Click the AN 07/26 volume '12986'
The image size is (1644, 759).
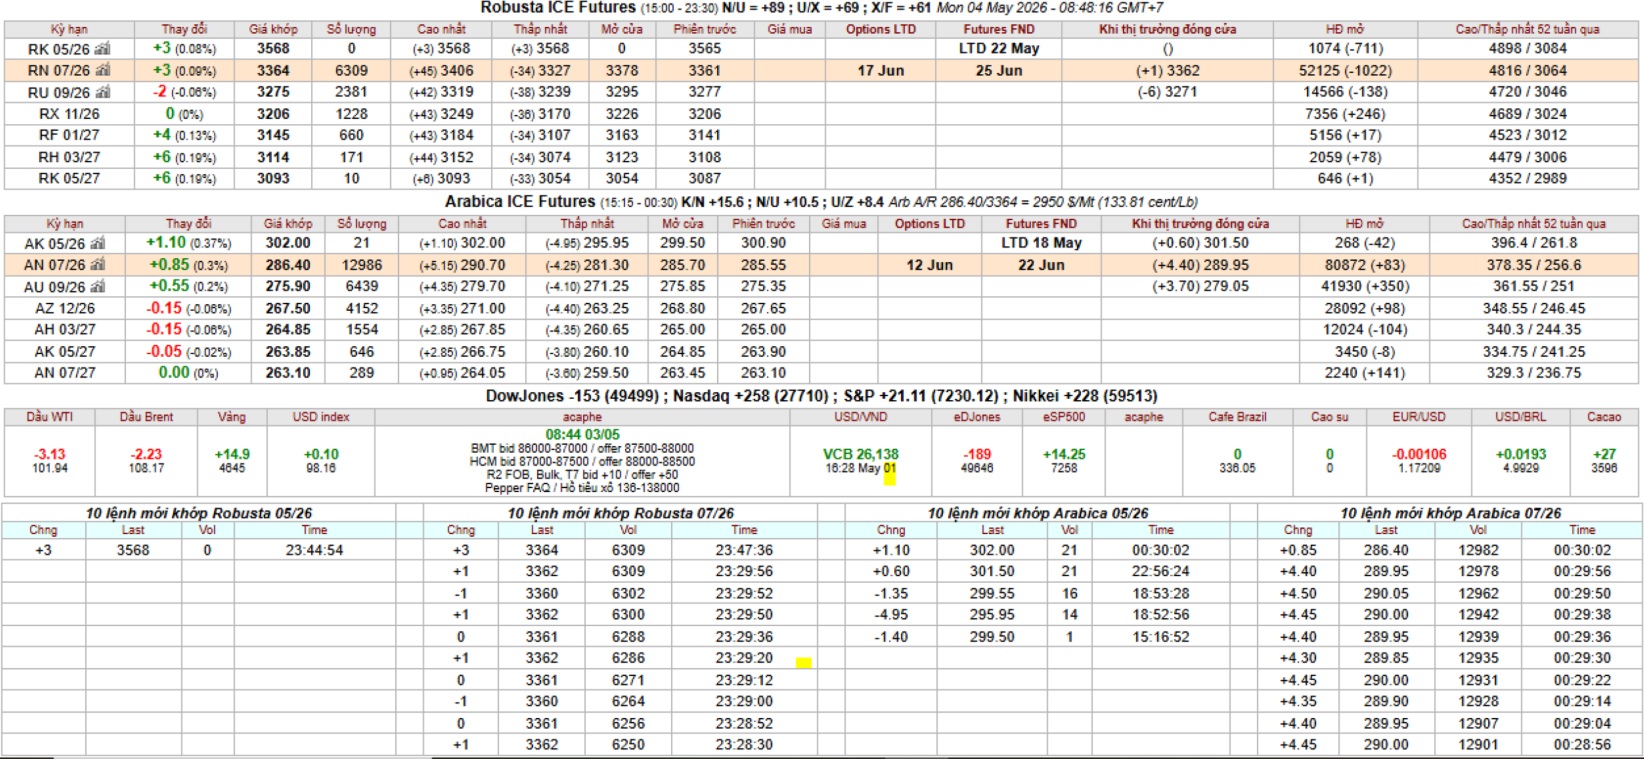coord(362,265)
